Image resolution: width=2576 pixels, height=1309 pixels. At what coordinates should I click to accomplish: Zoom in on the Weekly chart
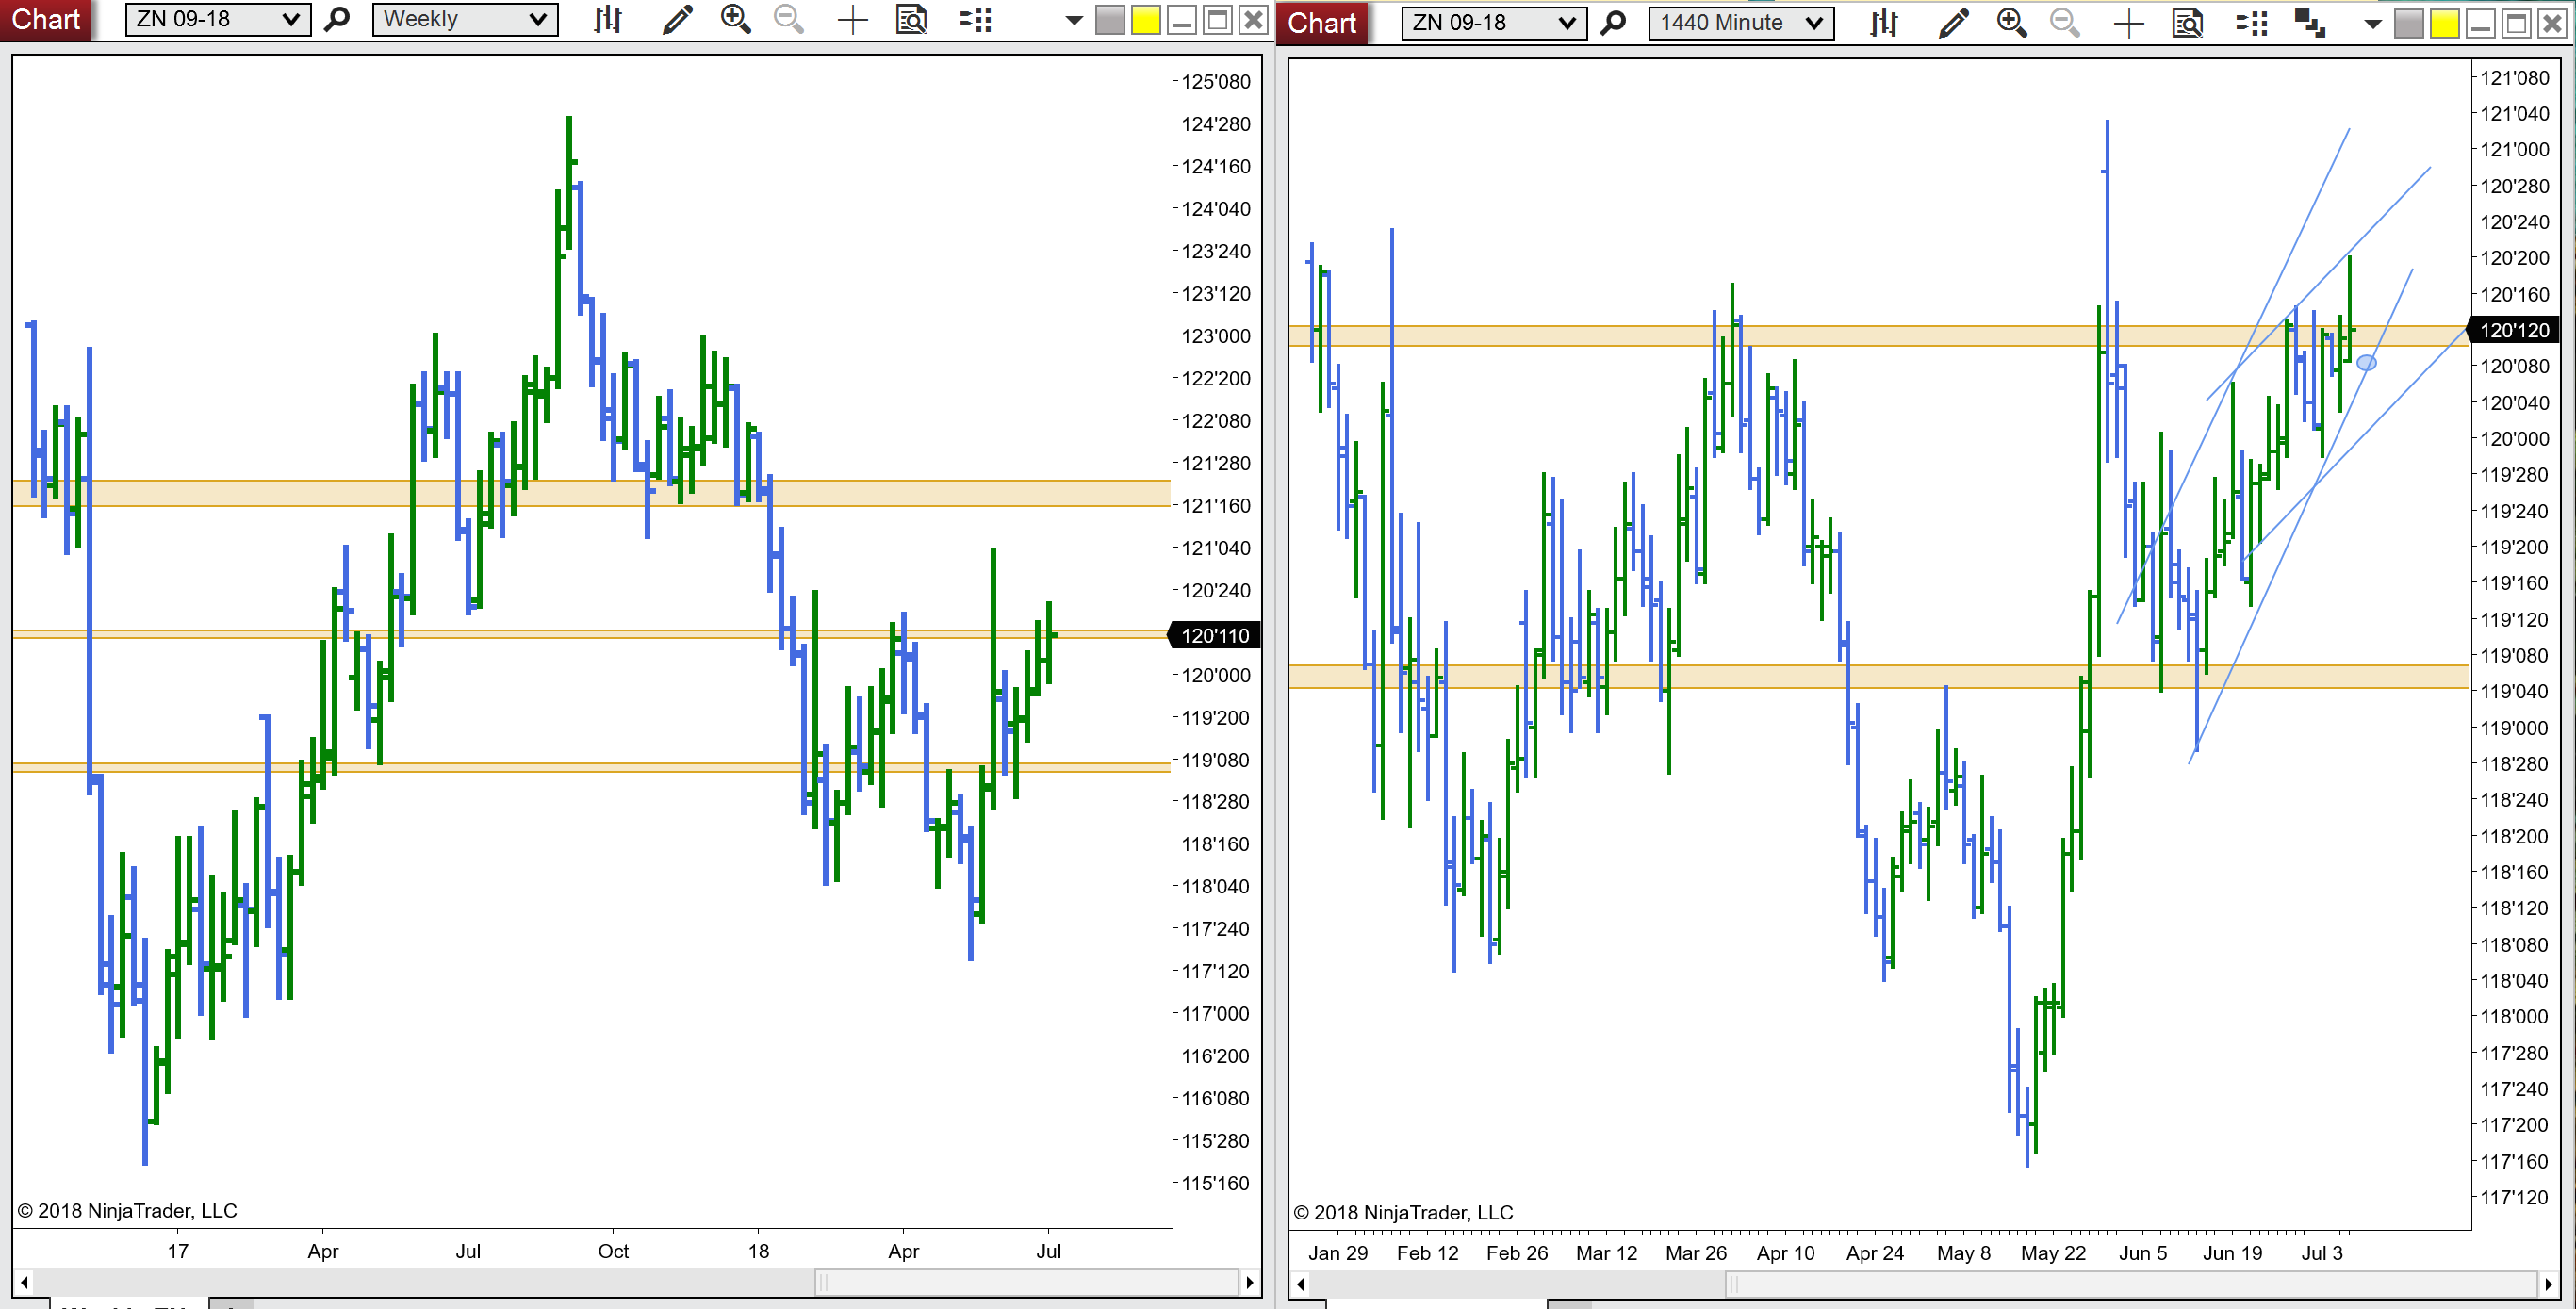[x=736, y=19]
